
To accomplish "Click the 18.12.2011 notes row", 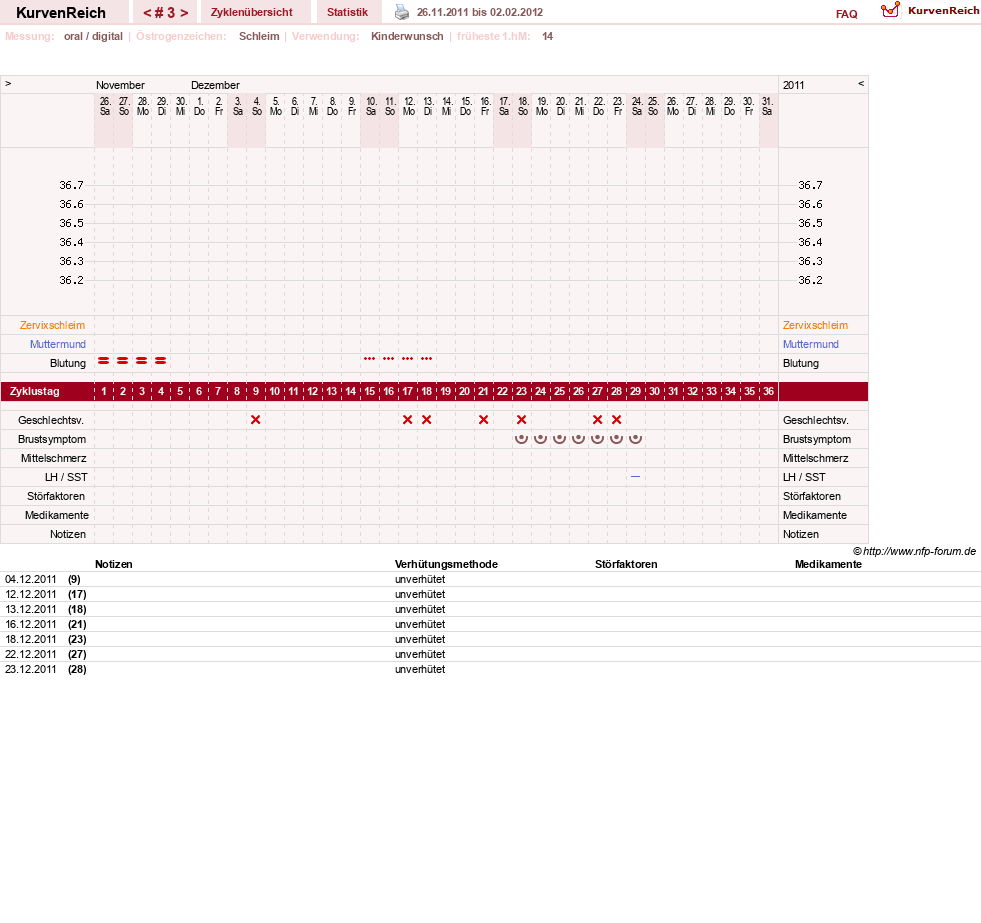I will [x=490, y=640].
